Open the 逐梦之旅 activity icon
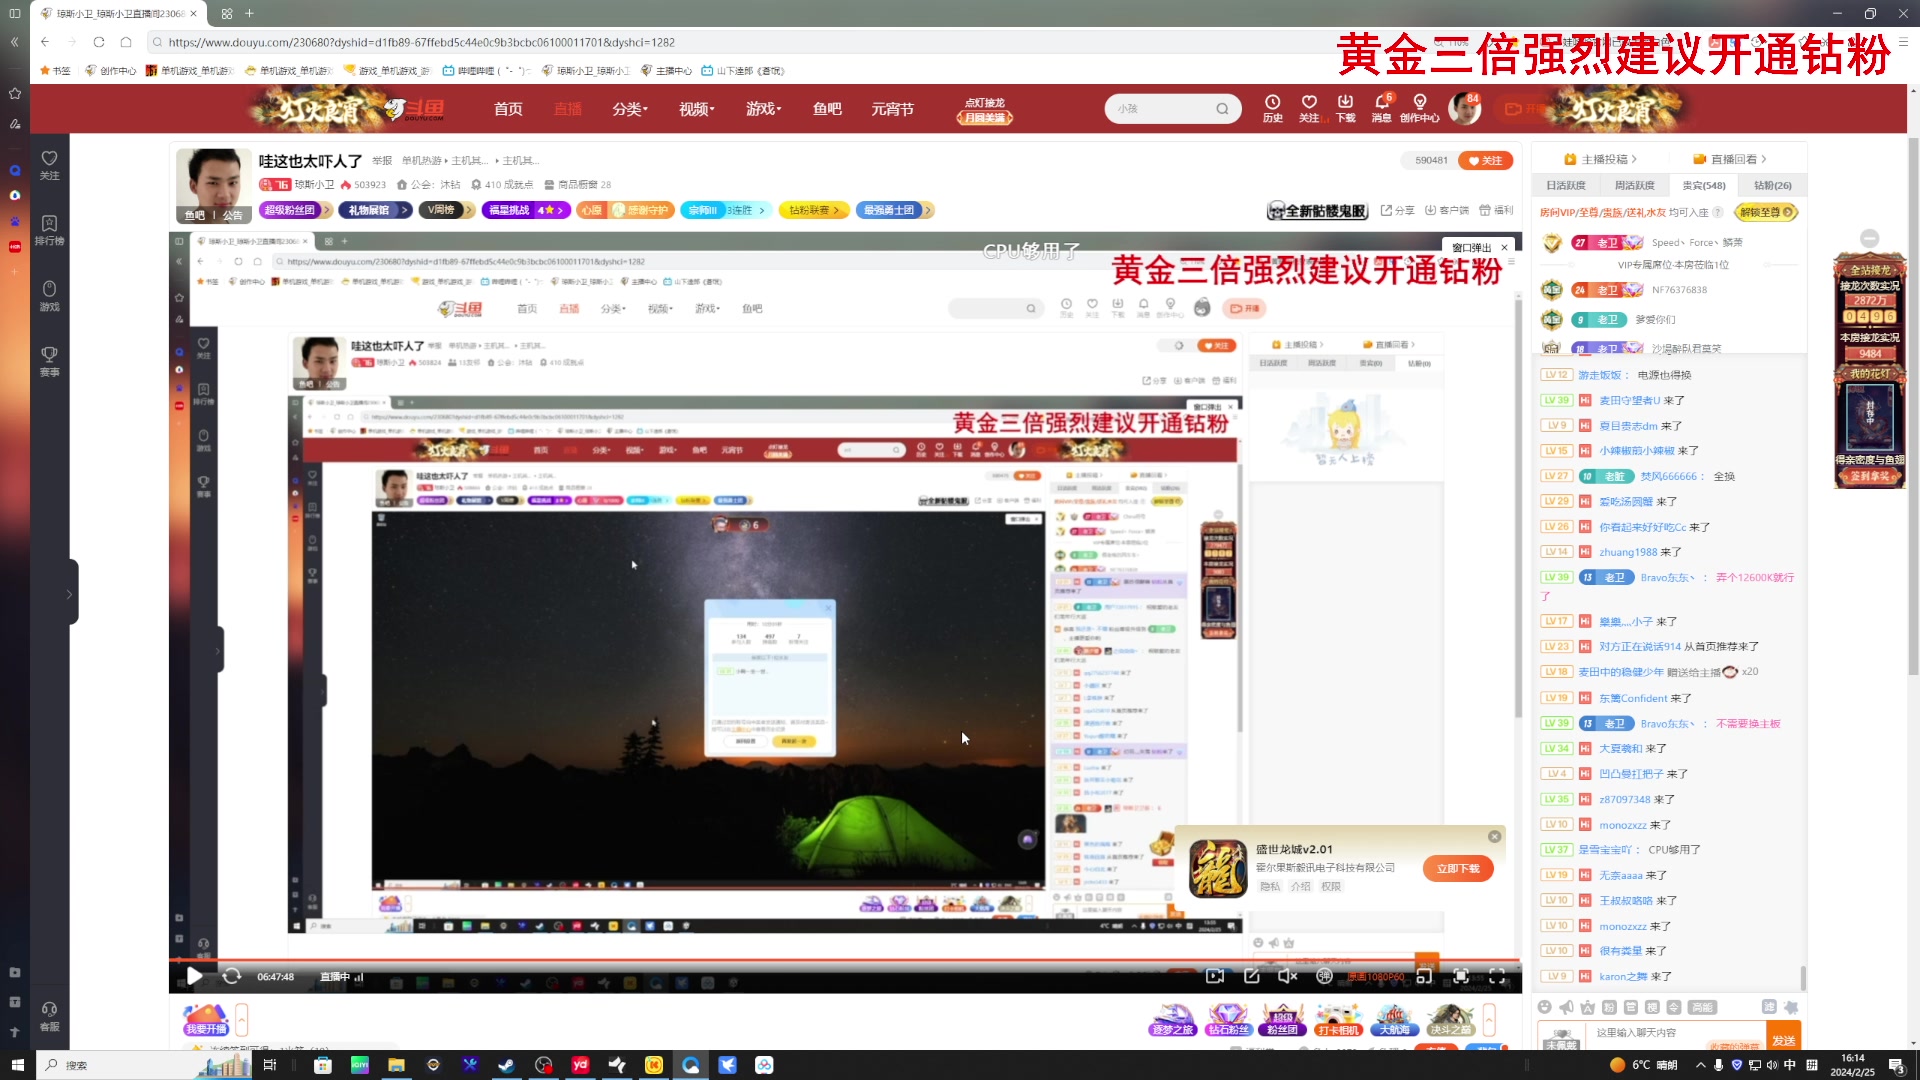The width and height of the screenshot is (1920, 1080). point(1171,1018)
